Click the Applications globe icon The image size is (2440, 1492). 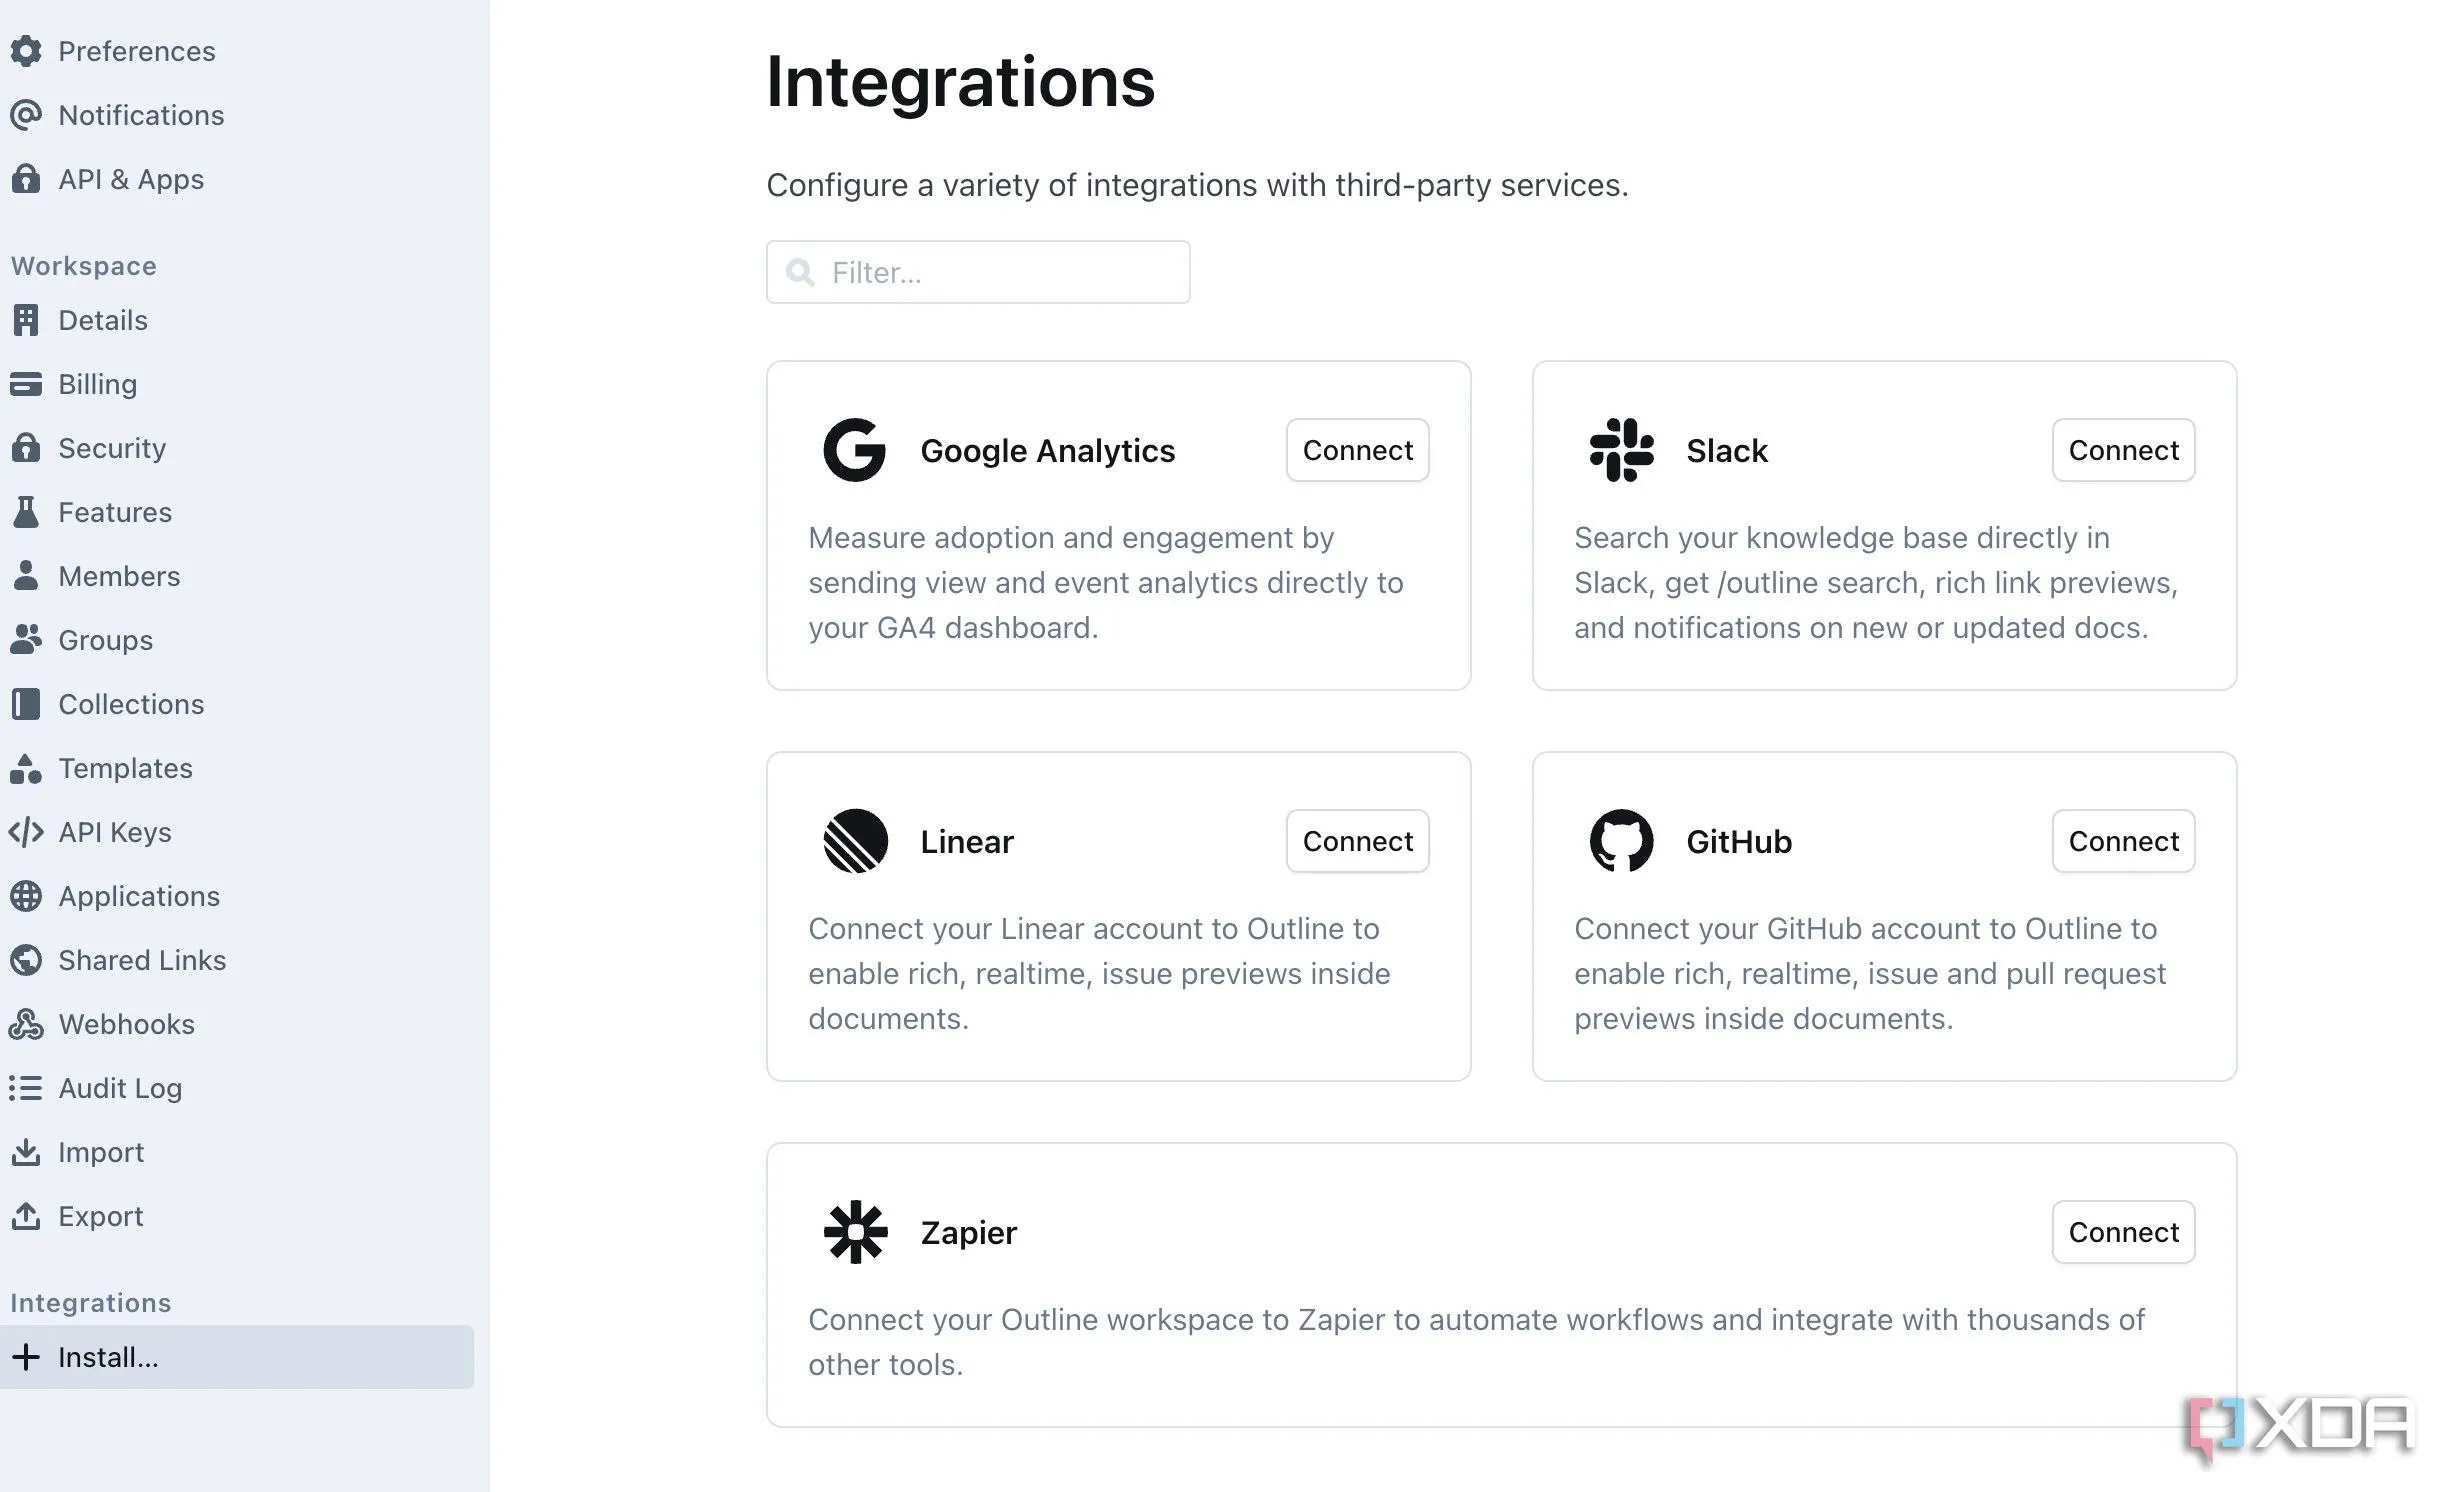26,896
